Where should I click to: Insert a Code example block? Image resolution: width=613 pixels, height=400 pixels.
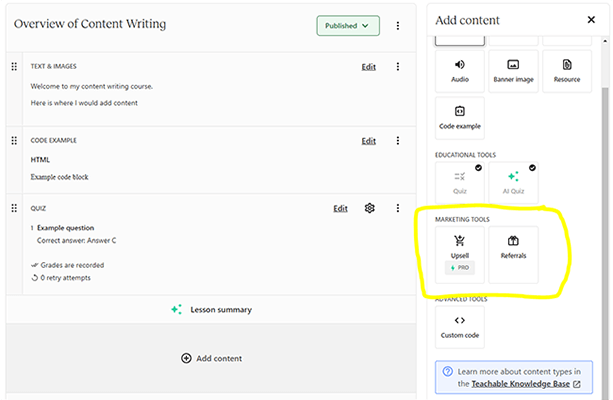click(x=460, y=117)
